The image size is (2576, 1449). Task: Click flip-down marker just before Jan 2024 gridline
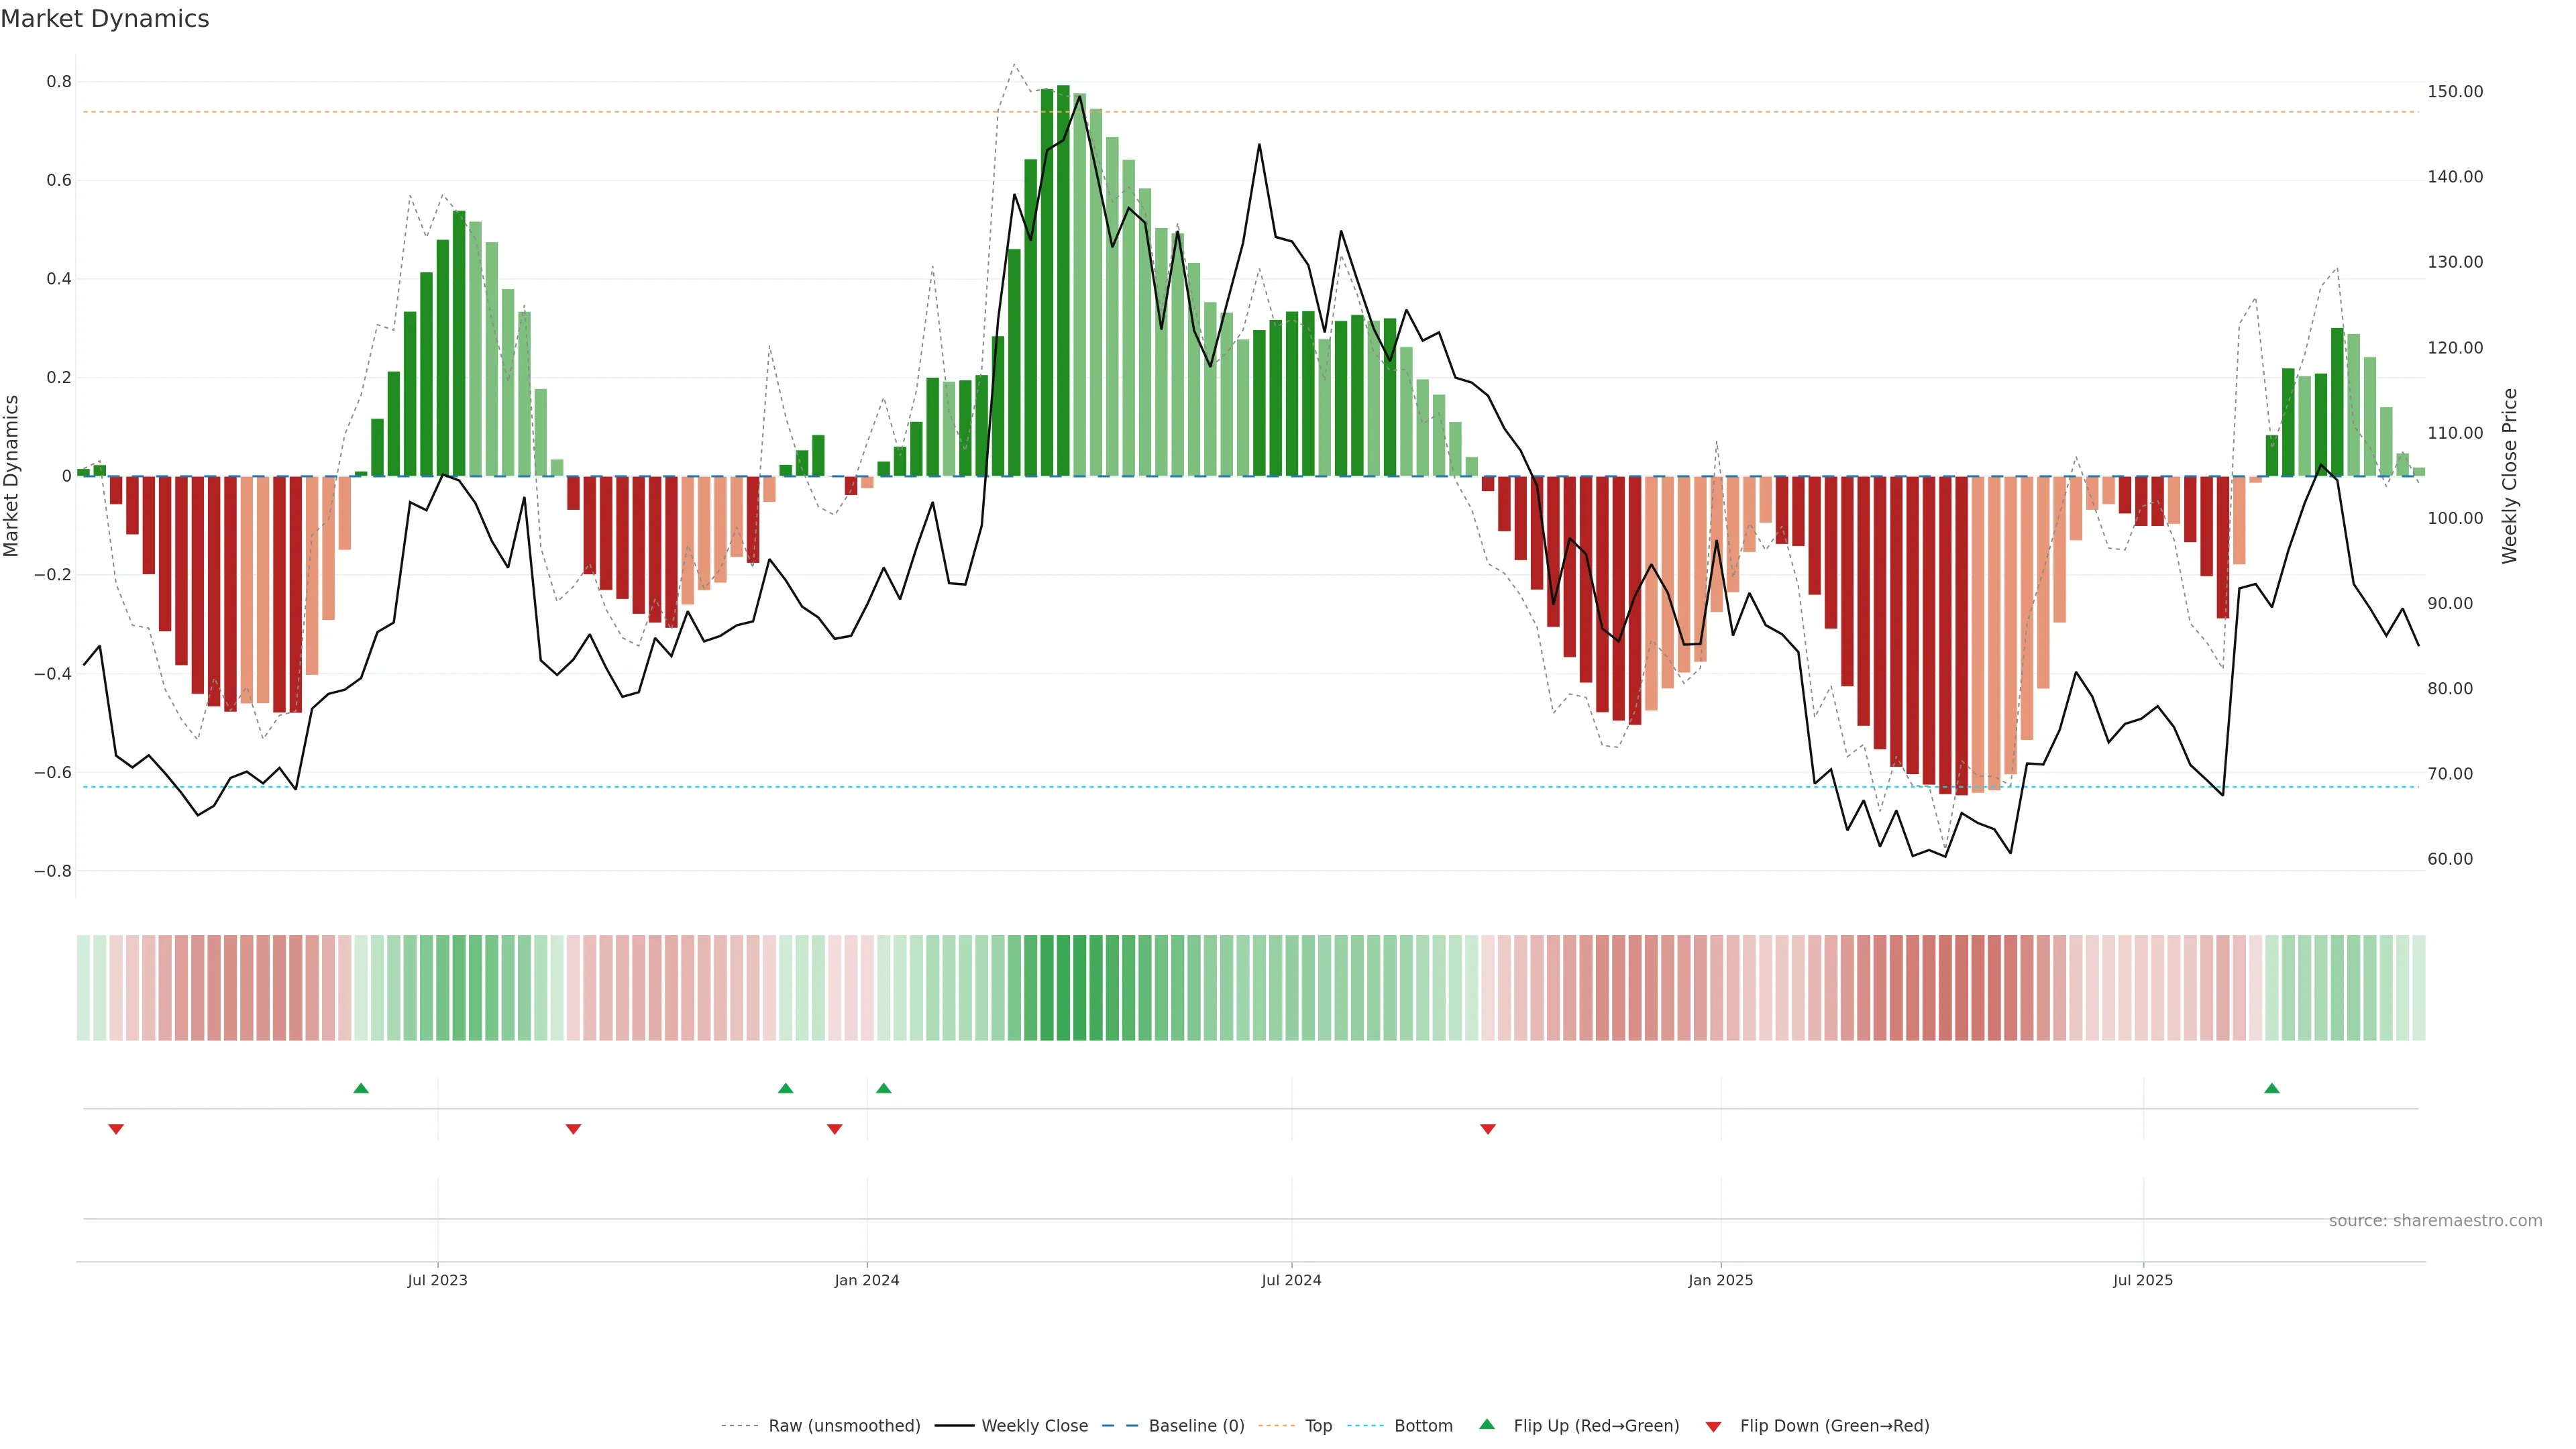[x=834, y=1129]
